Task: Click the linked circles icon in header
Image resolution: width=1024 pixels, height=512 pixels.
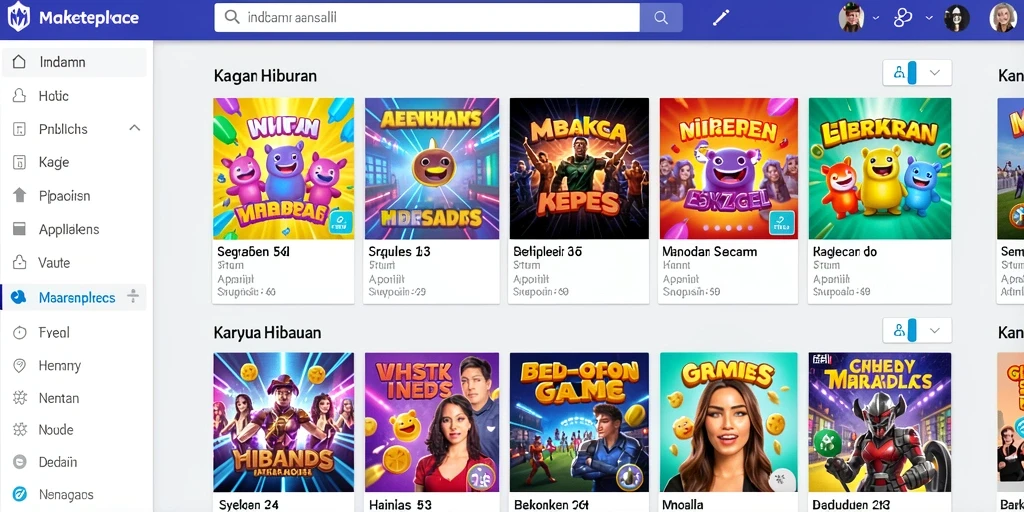Action: click(x=903, y=18)
